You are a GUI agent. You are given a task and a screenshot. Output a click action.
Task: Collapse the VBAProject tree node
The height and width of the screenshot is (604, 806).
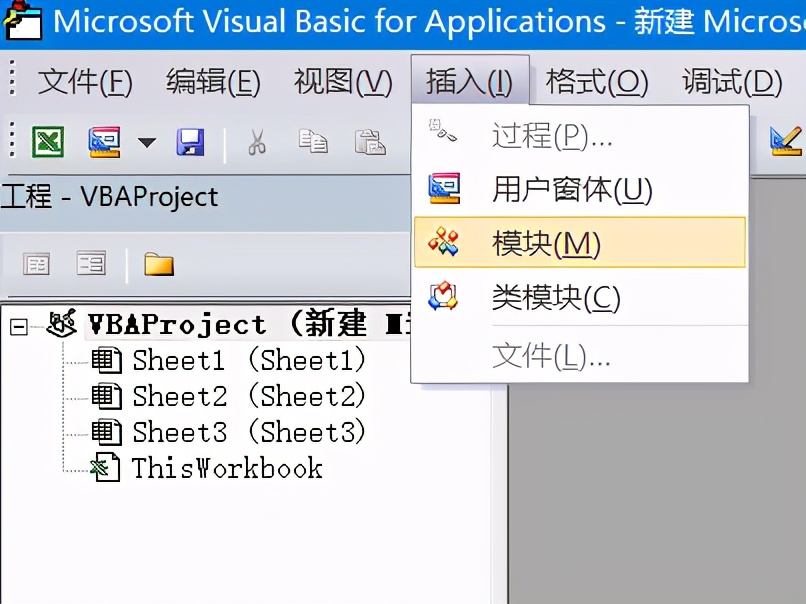pos(19,327)
